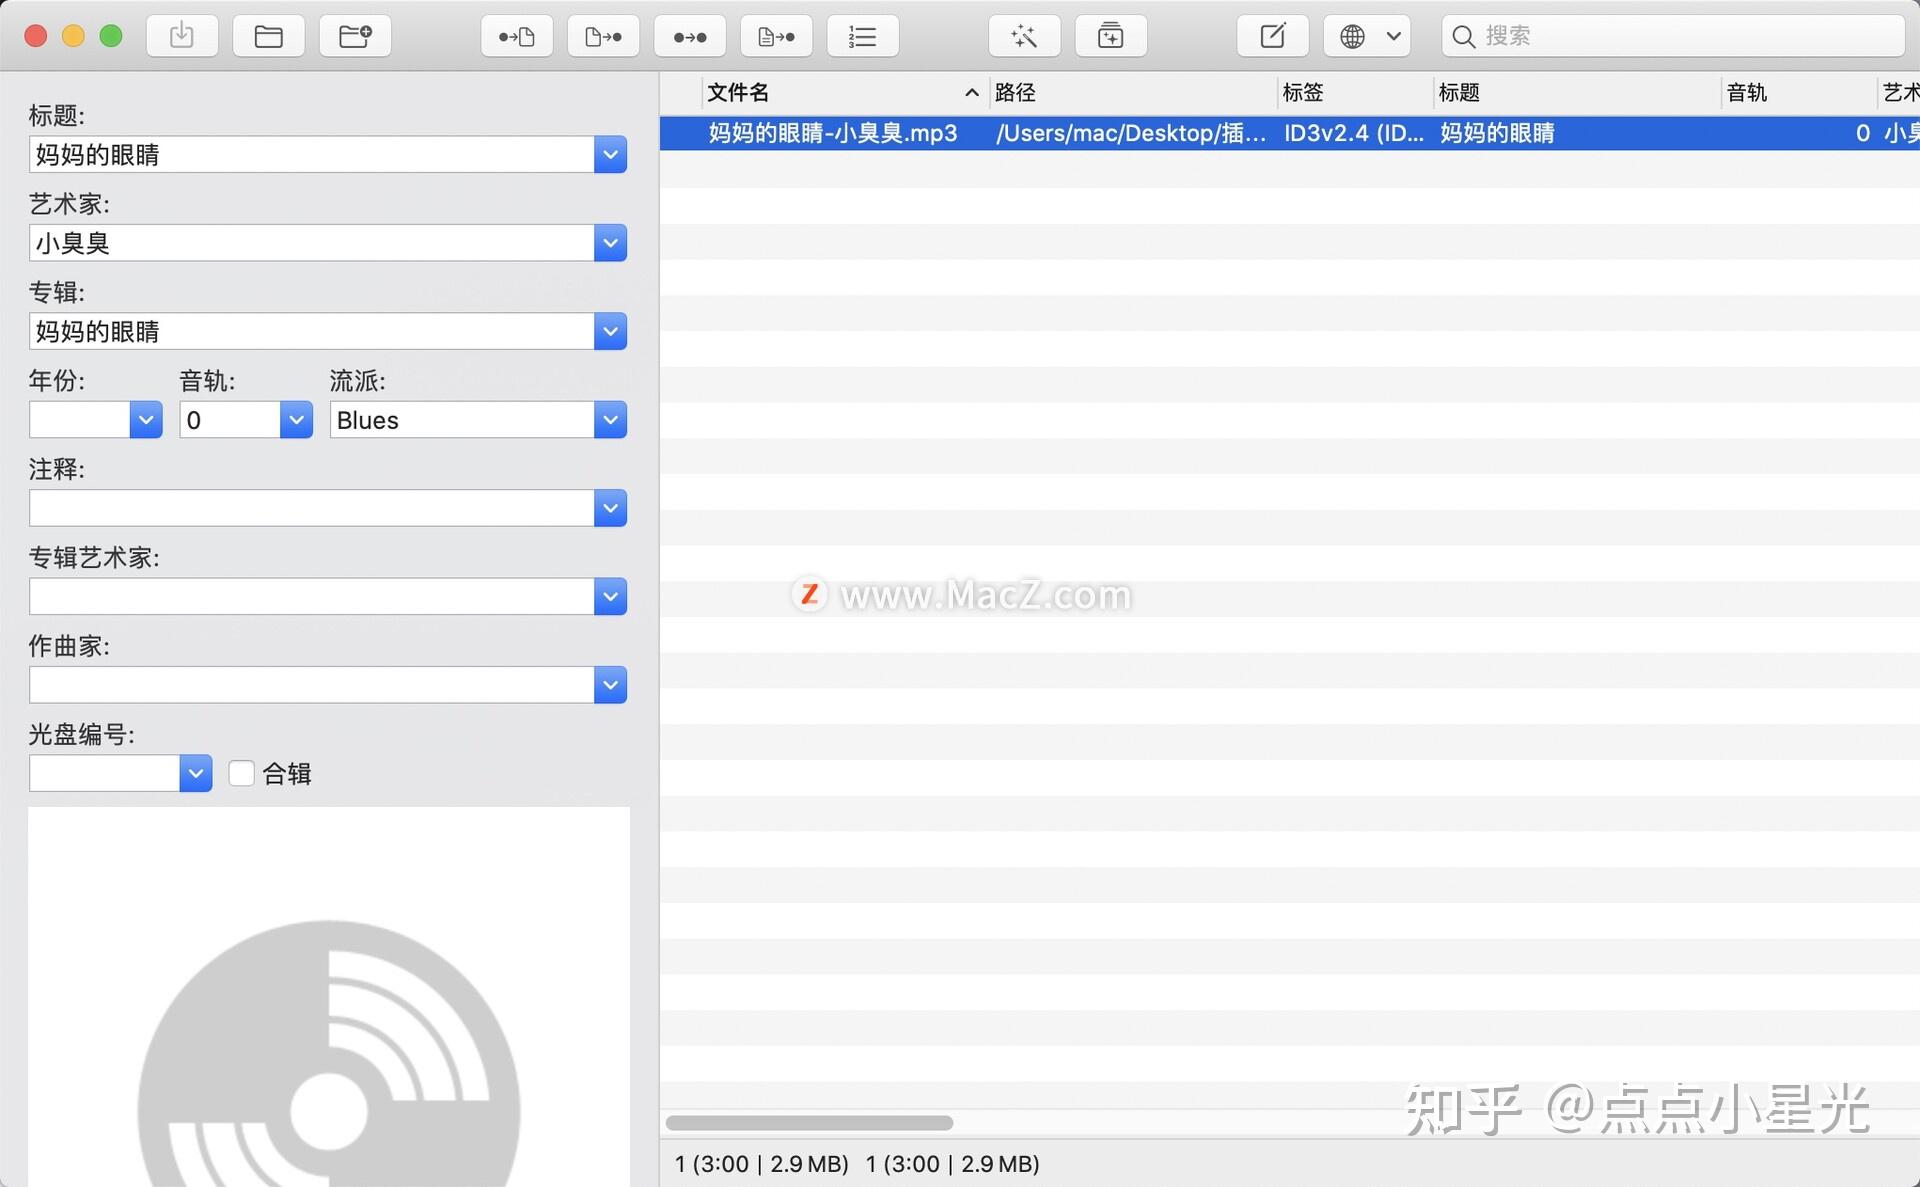Open the numbering wizard list icon
The width and height of the screenshot is (1920, 1187).
click(863, 37)
